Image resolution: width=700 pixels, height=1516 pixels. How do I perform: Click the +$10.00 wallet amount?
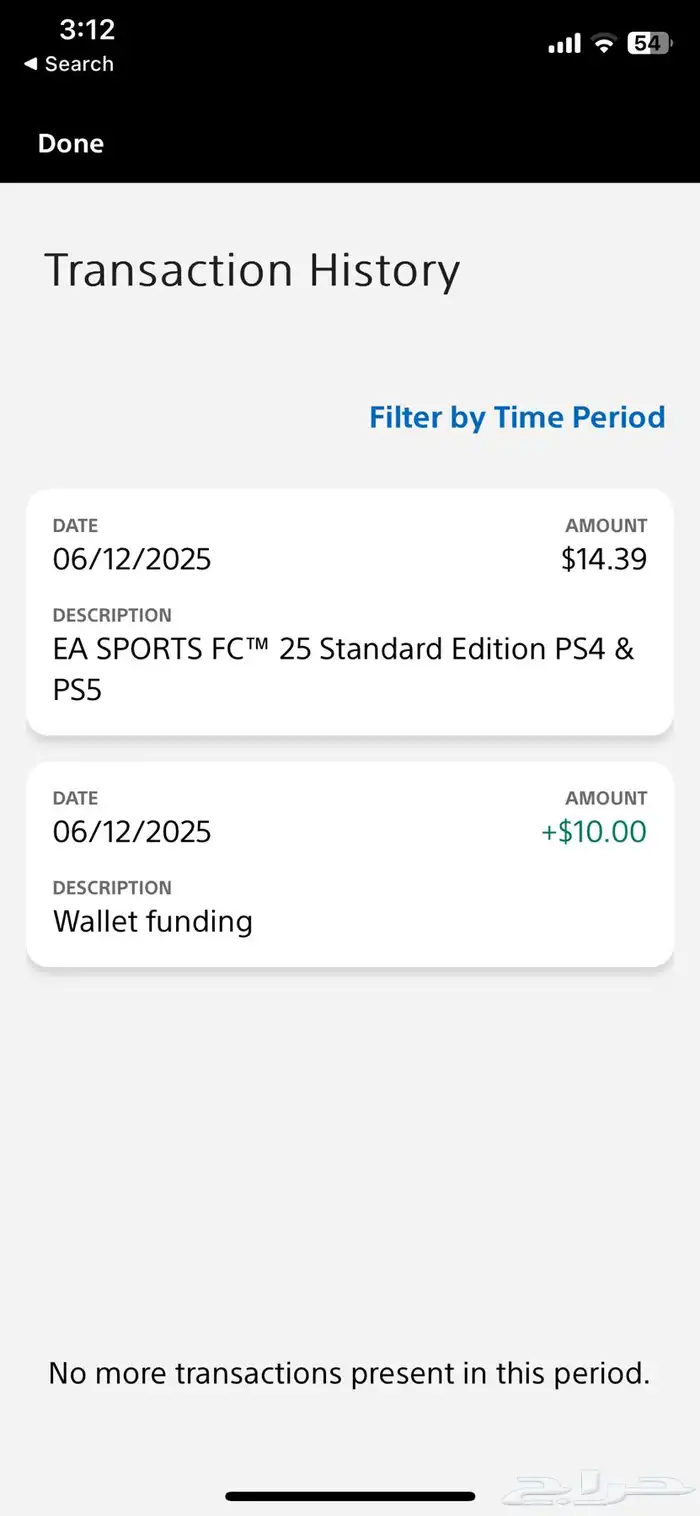594,832
